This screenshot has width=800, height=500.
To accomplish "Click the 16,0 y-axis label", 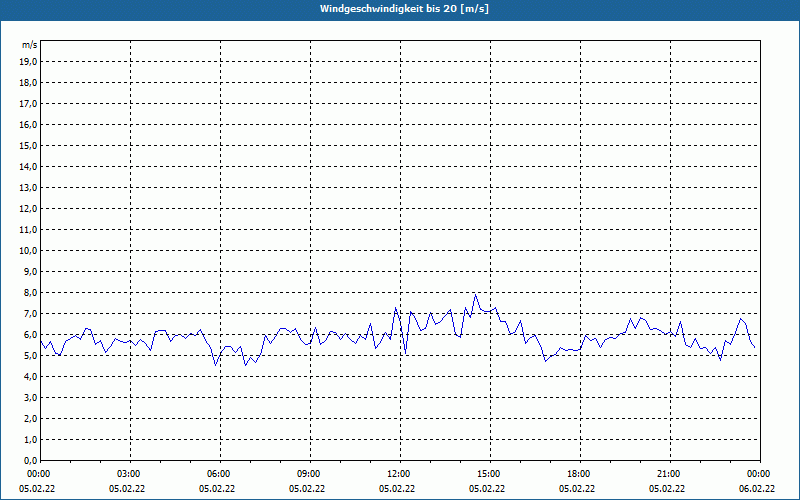I will pyautogui.click(x=29, y=124).
